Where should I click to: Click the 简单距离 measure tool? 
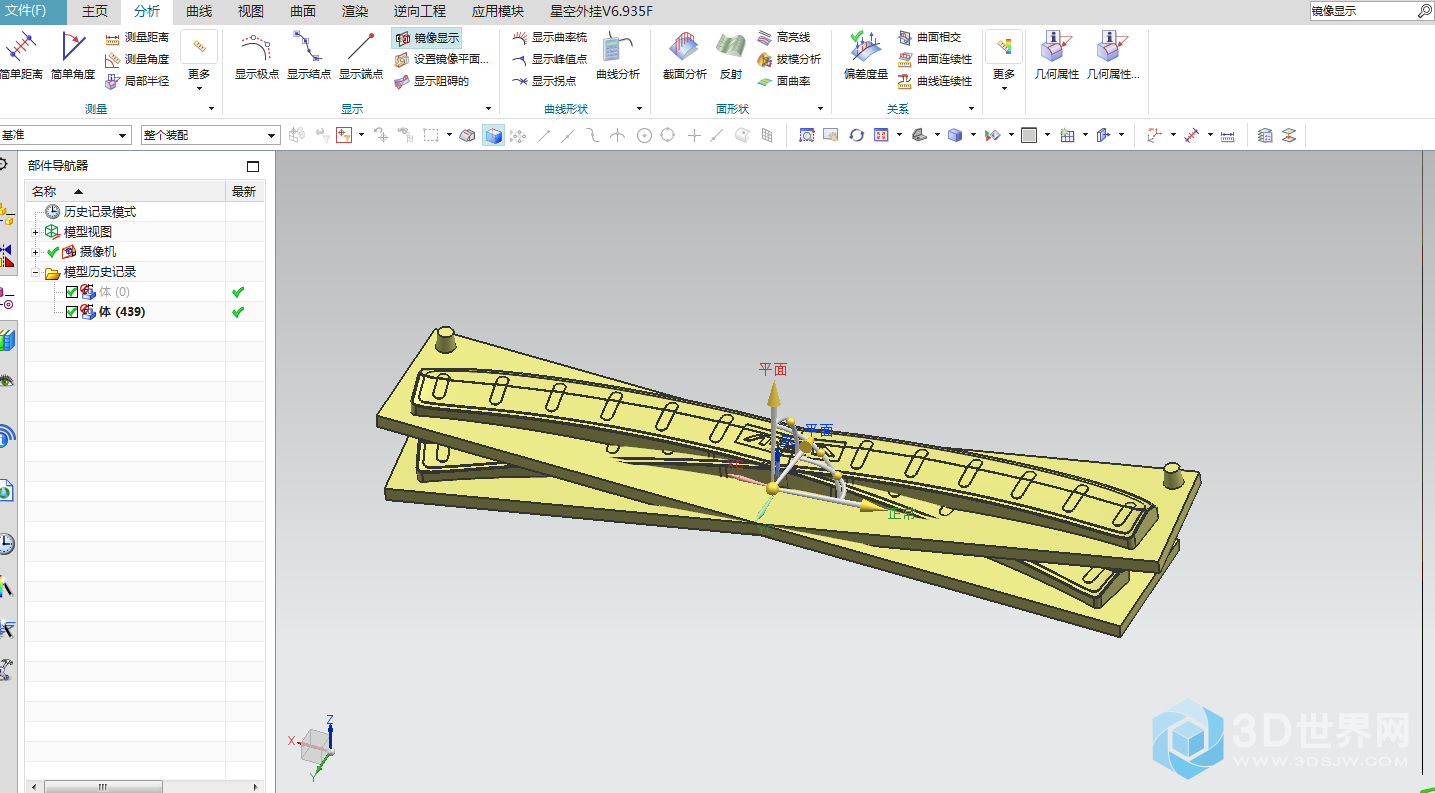tap(21, 56)
